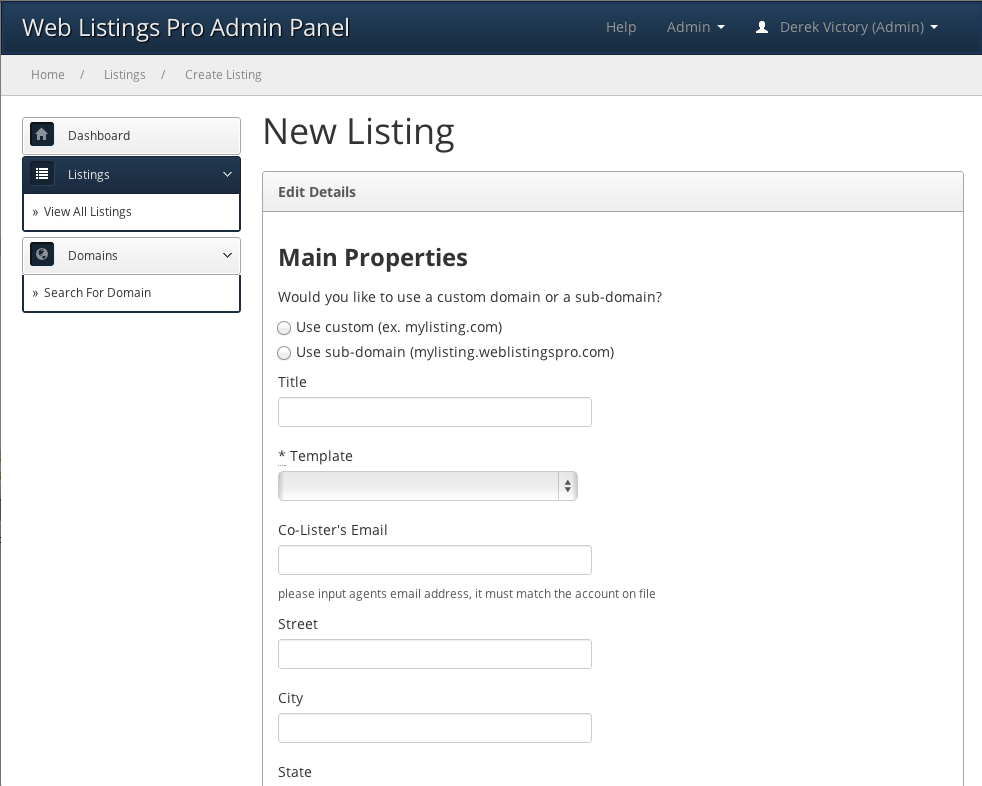
Task: Click the Domains globe icon
Action: click(41, 254)
